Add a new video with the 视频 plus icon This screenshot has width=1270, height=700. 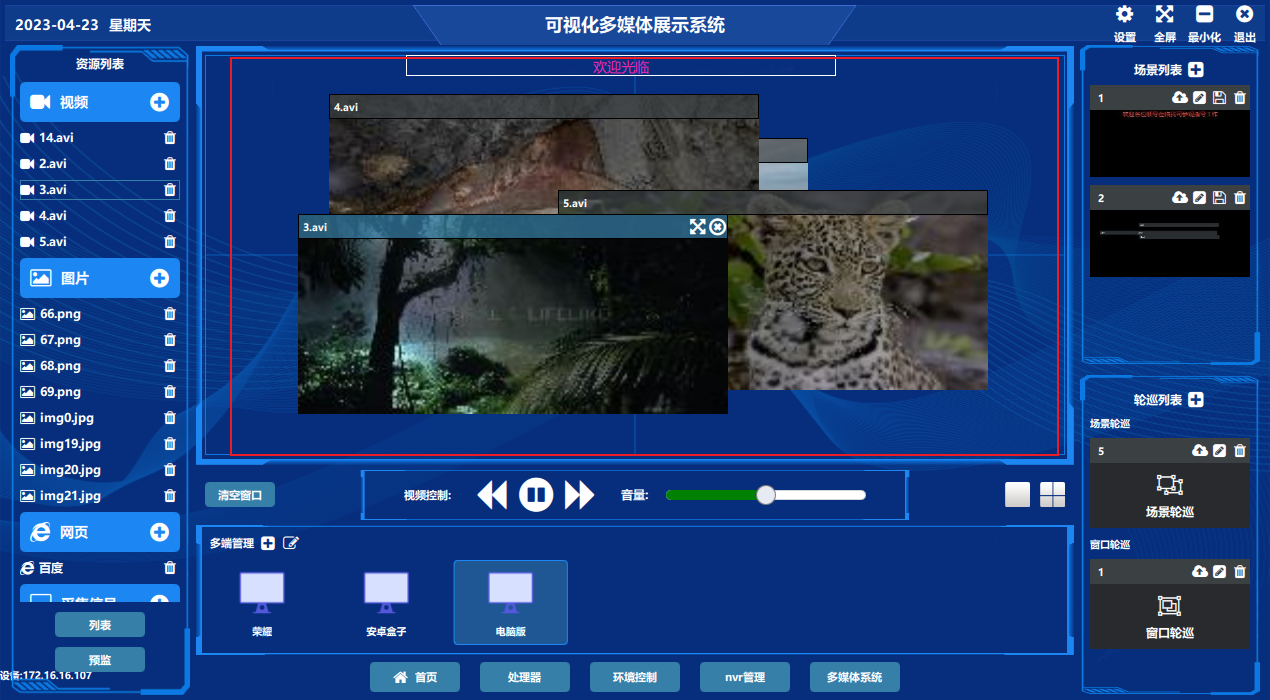159,102
